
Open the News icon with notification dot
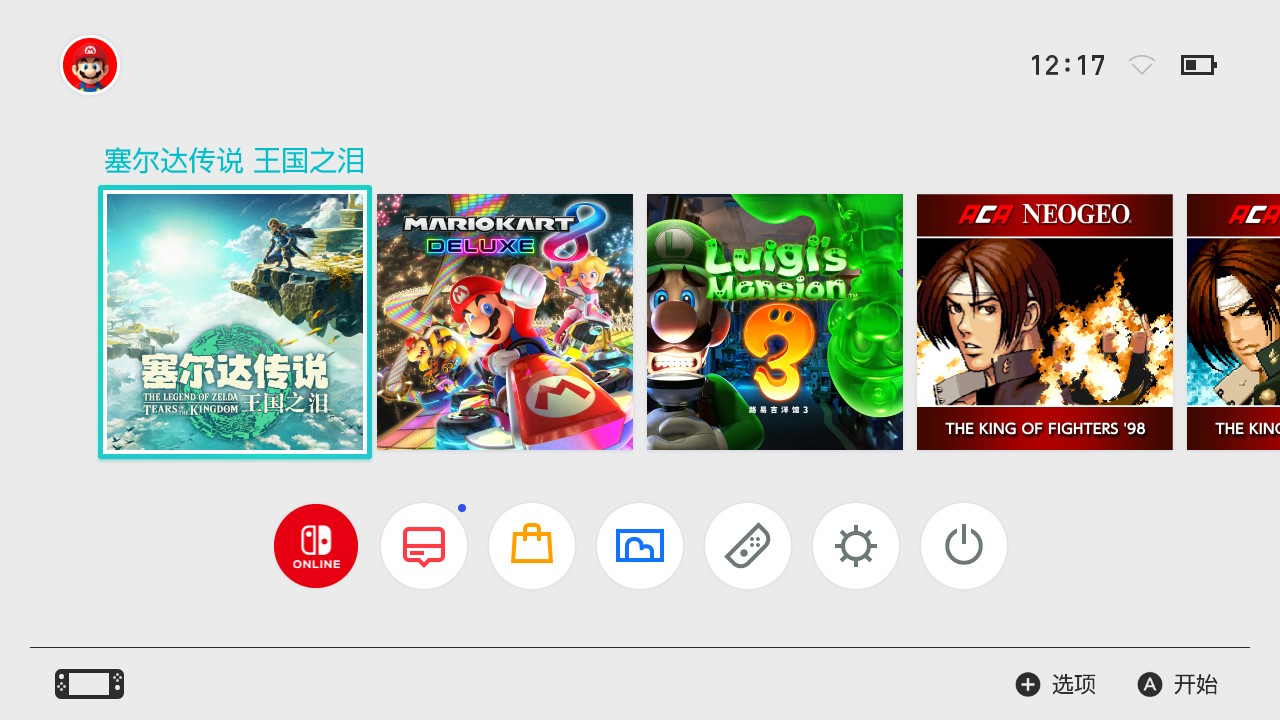coord(424,546)
